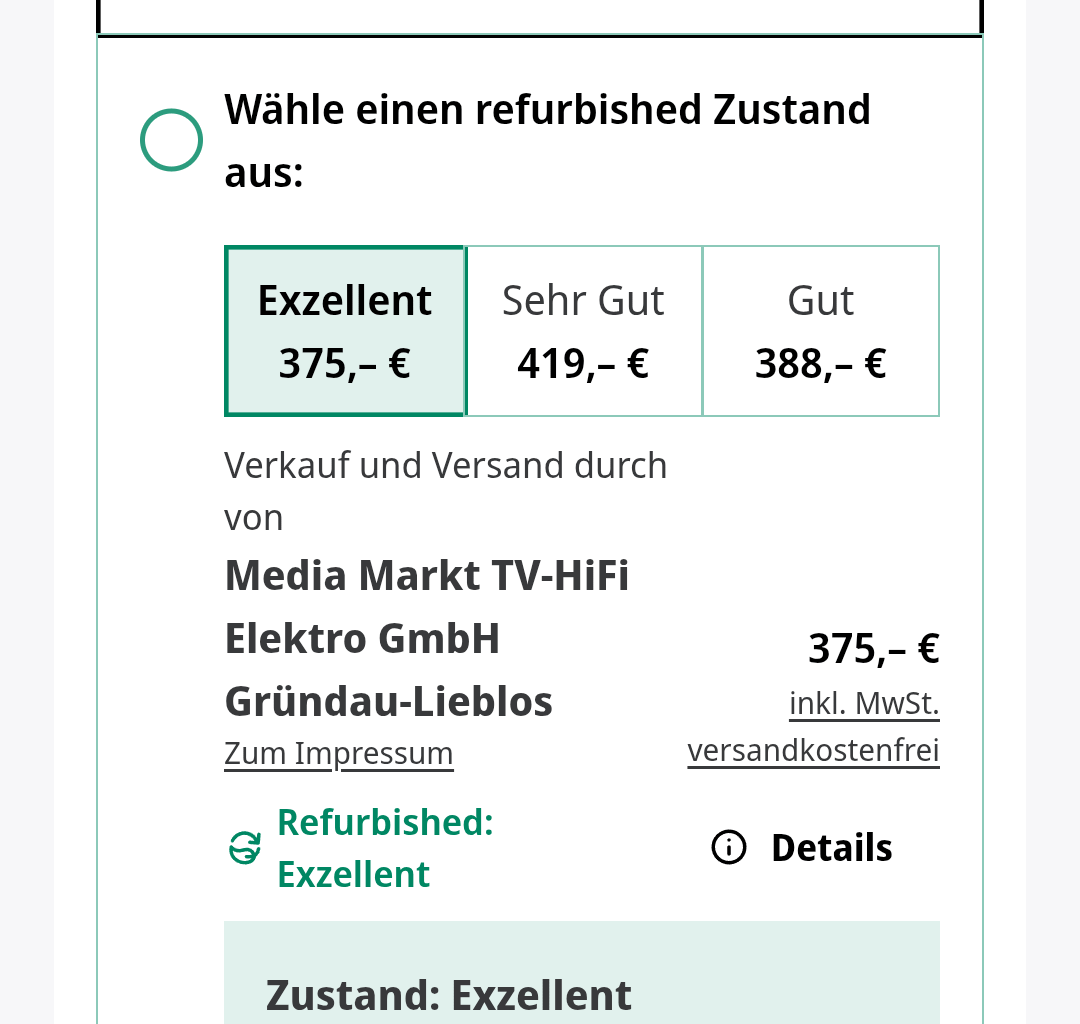Open "Zum Impressum" seller imprint link
The height and width of the screenshot is (1024, 1080).
click(338, 753)
